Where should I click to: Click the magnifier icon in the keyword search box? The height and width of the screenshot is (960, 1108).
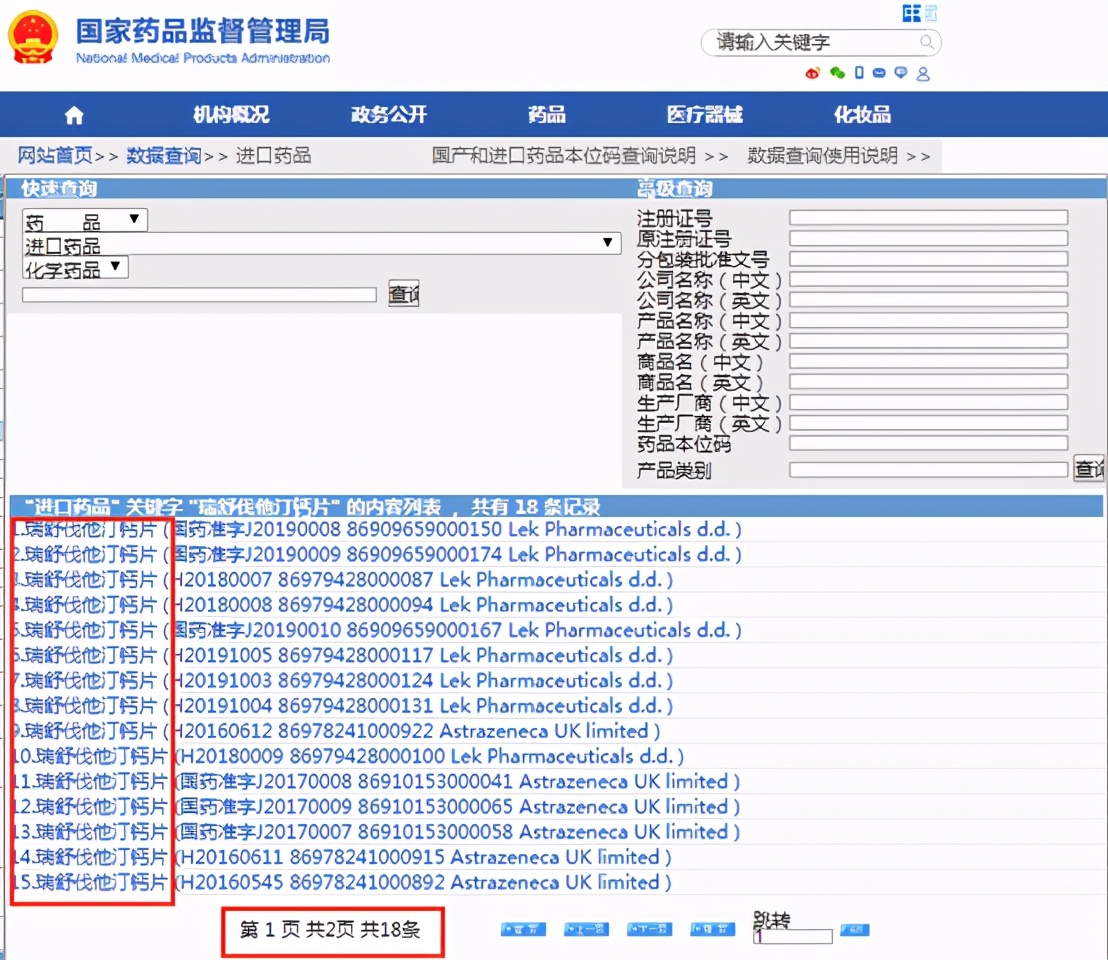[927, 42]
